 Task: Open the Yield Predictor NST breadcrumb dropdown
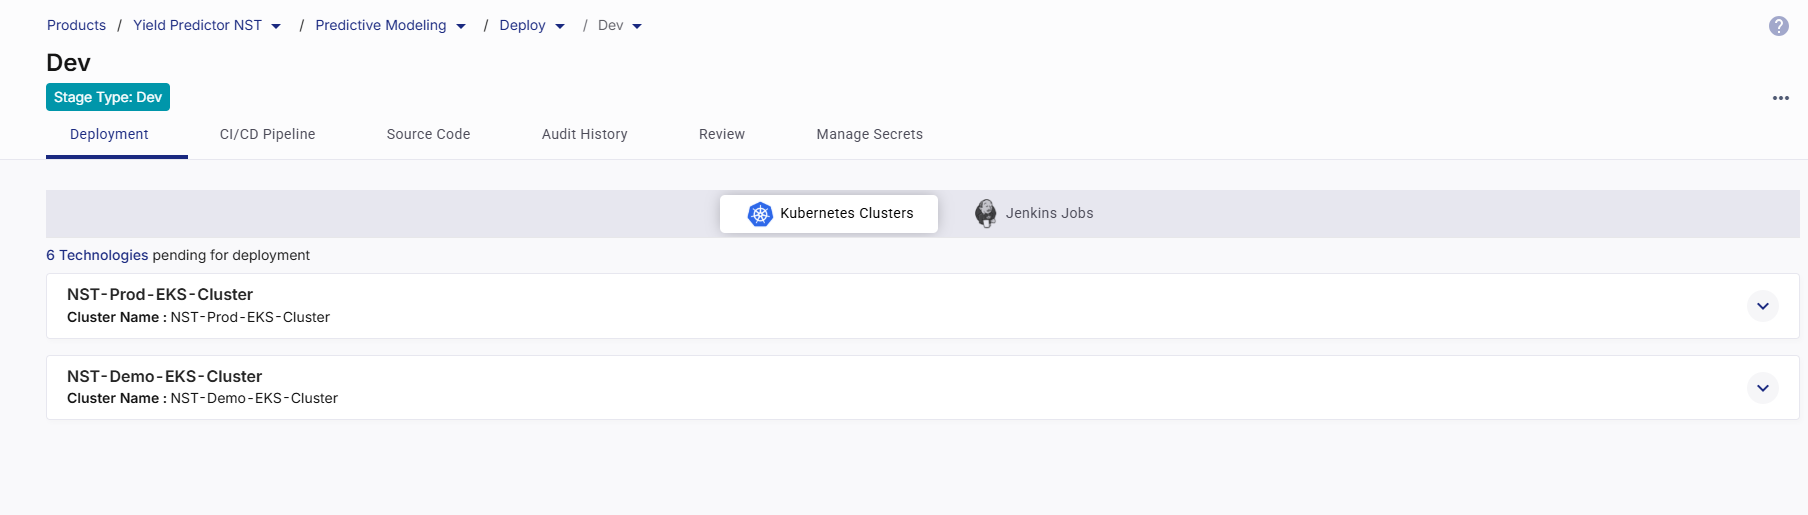(x=276, y=26)
